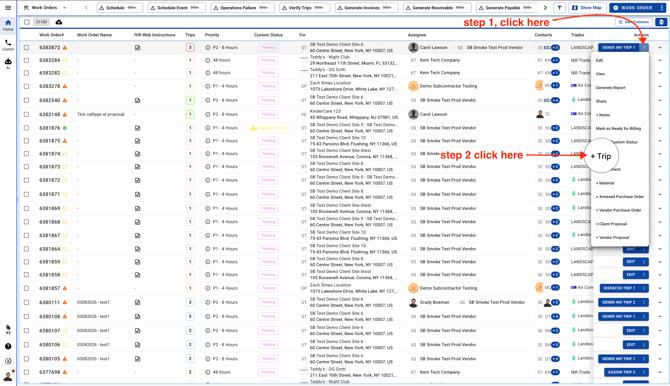Expand row 6380105 with its chevron
Screen dimensions: 670x386
click(x=660, y=359)
